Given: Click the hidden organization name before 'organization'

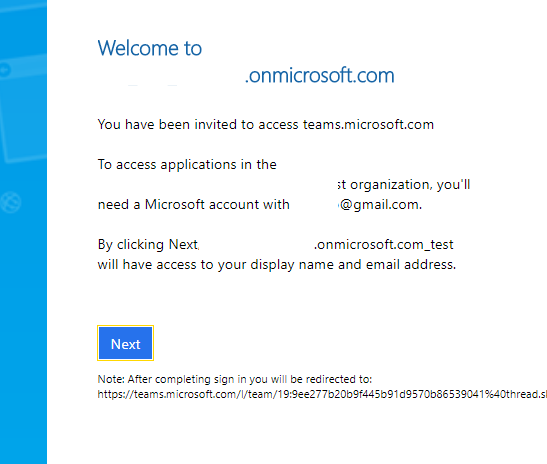Looking at the screenshot, I should click(218, 185).
